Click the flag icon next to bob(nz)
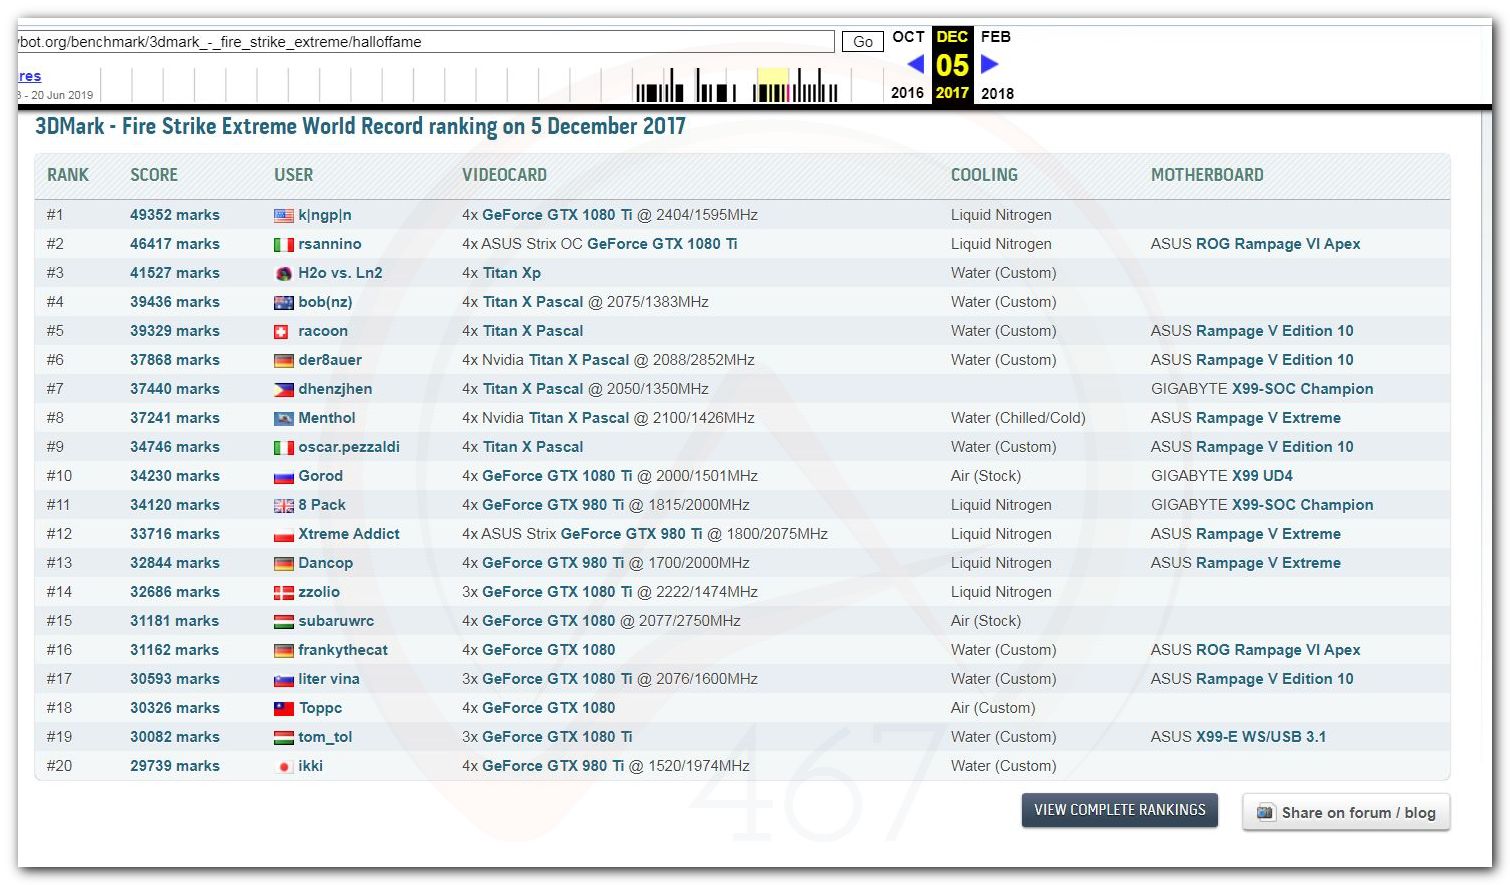Image resolution: width=1510 pixels, height=885 pixels. click(x=284, y=302)
